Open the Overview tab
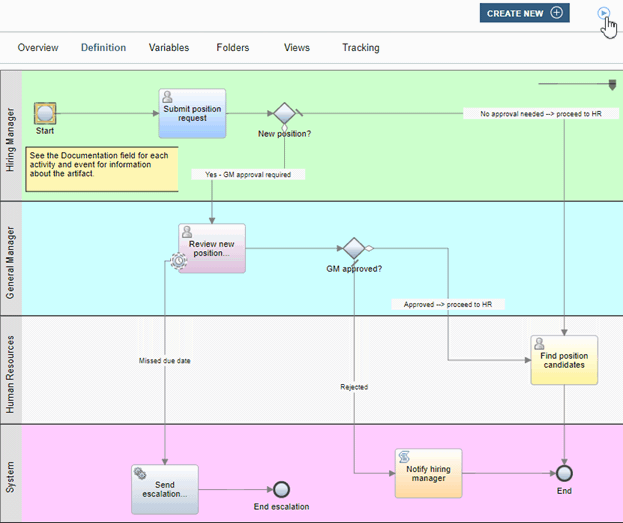The width and height of the screenshot is (623, 523). [38, 48]
